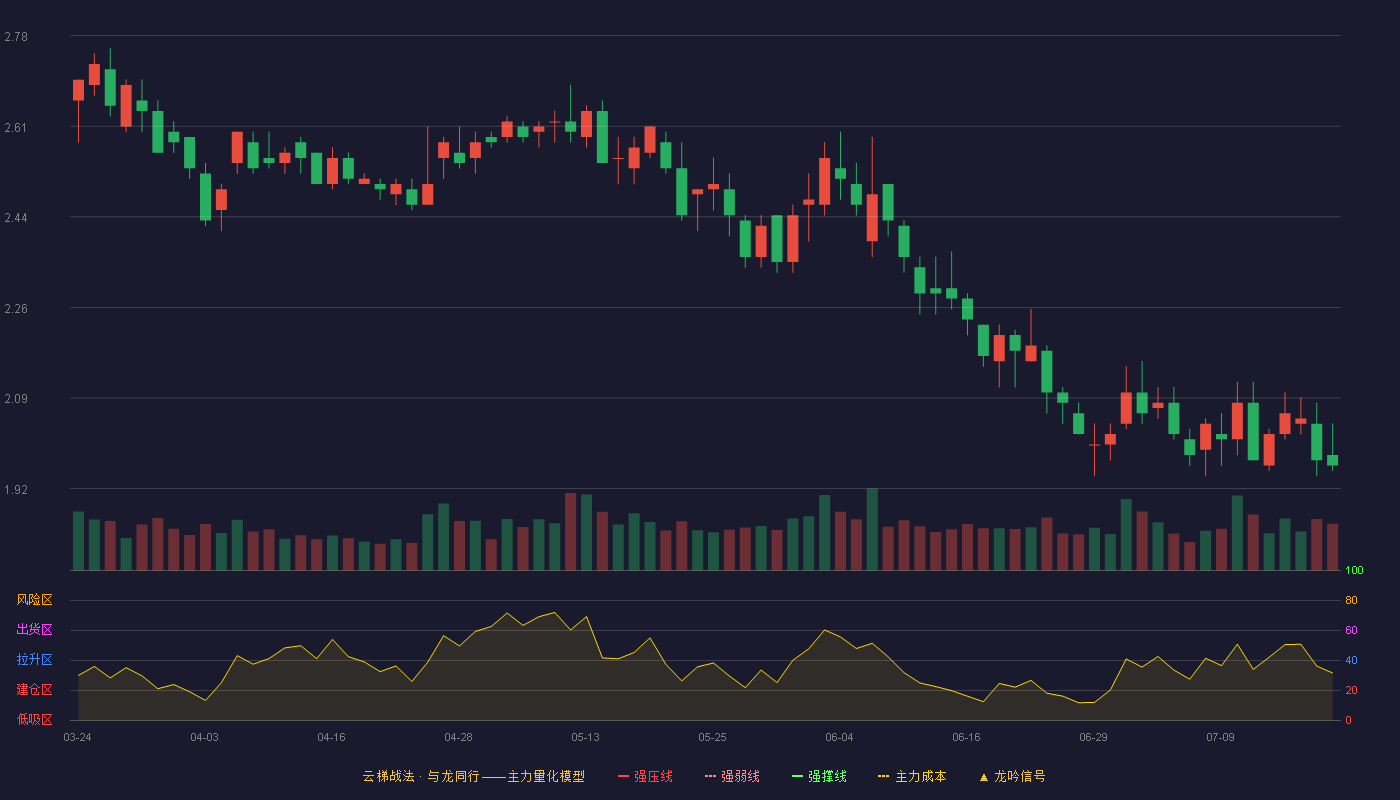Click the 主力成本 dashed legend marker
The height and width of the screenshot is (800, 1400).
pyautogui.click(x=883, y=776)
